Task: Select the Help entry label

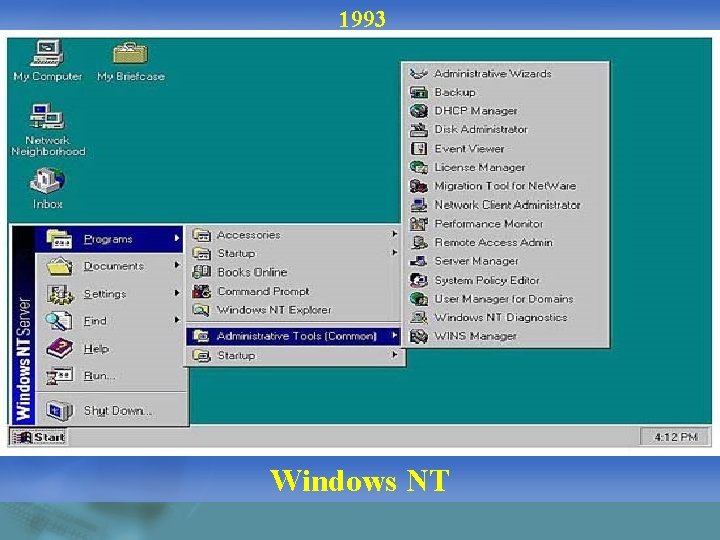Action: [x=96, y=349]
